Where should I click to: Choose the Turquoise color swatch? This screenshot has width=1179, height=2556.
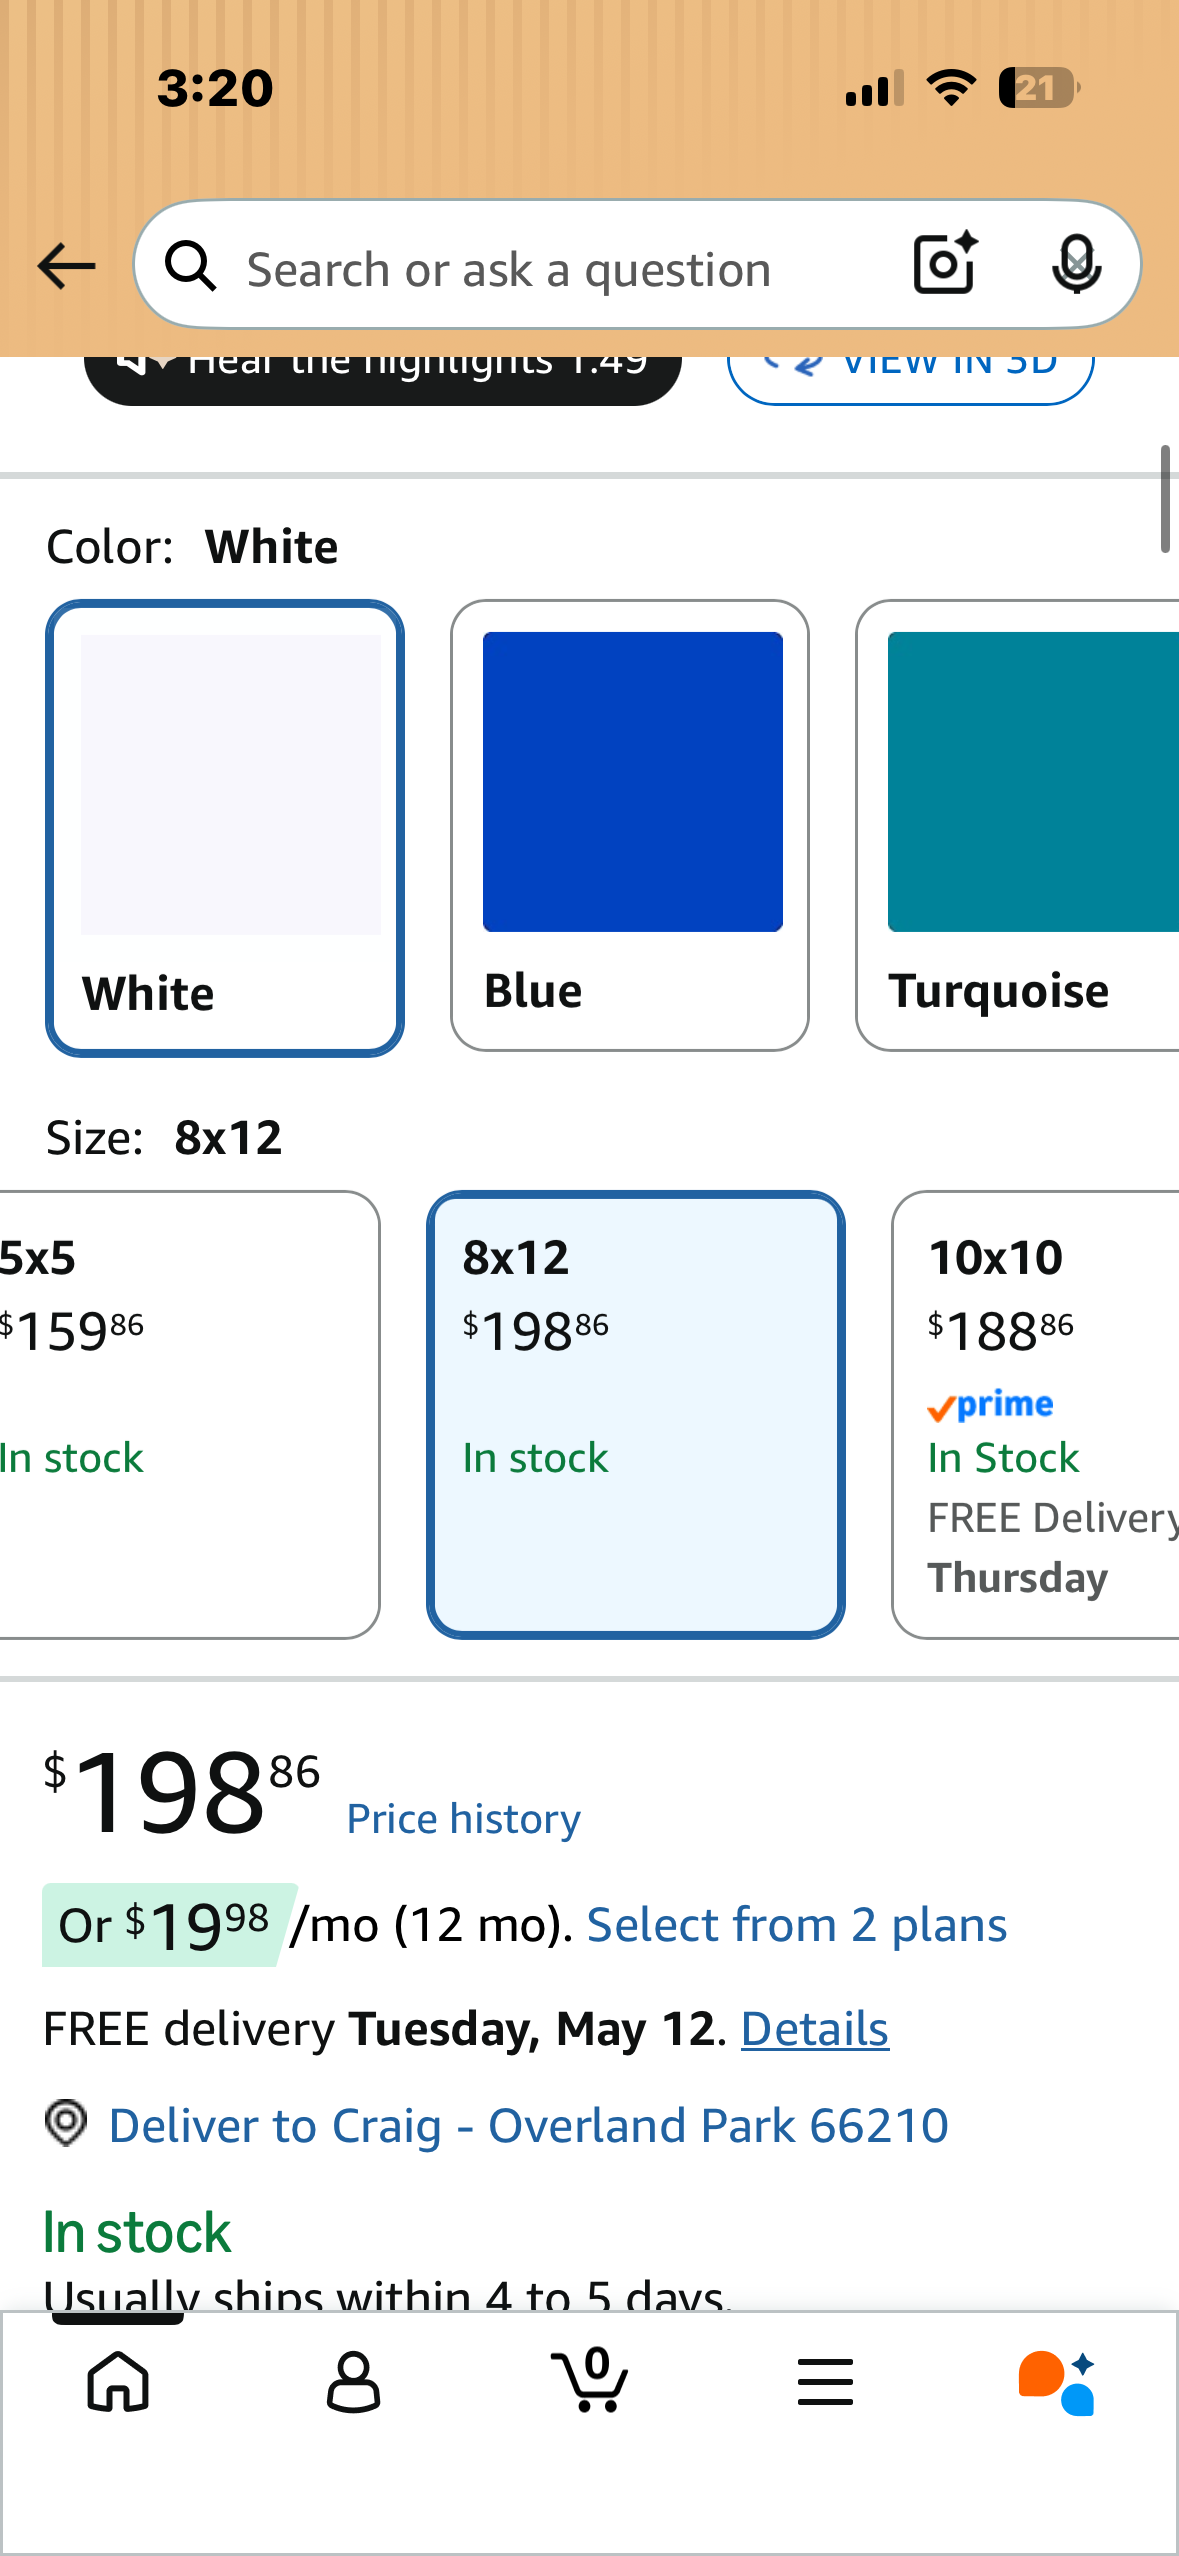[x=1018, y=825]
